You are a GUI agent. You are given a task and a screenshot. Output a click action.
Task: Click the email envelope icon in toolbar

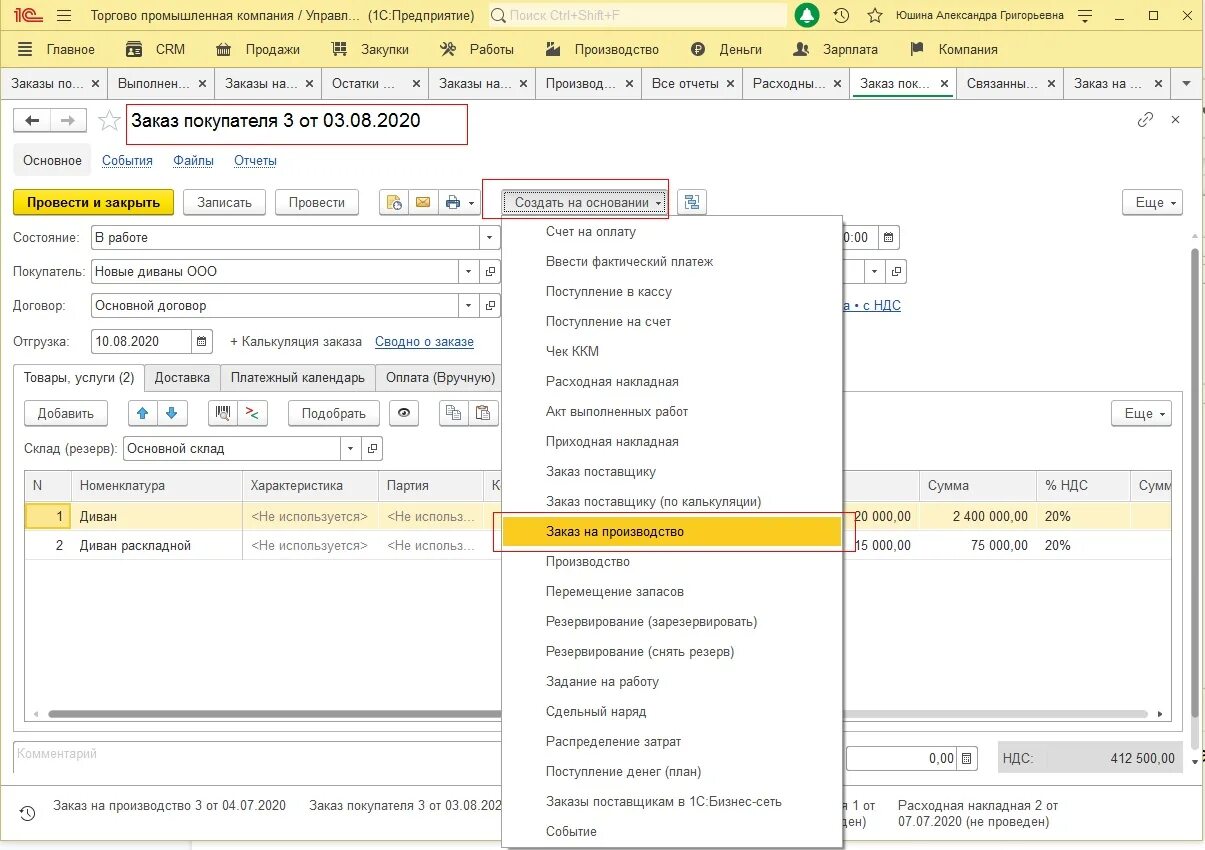(423, 202)
